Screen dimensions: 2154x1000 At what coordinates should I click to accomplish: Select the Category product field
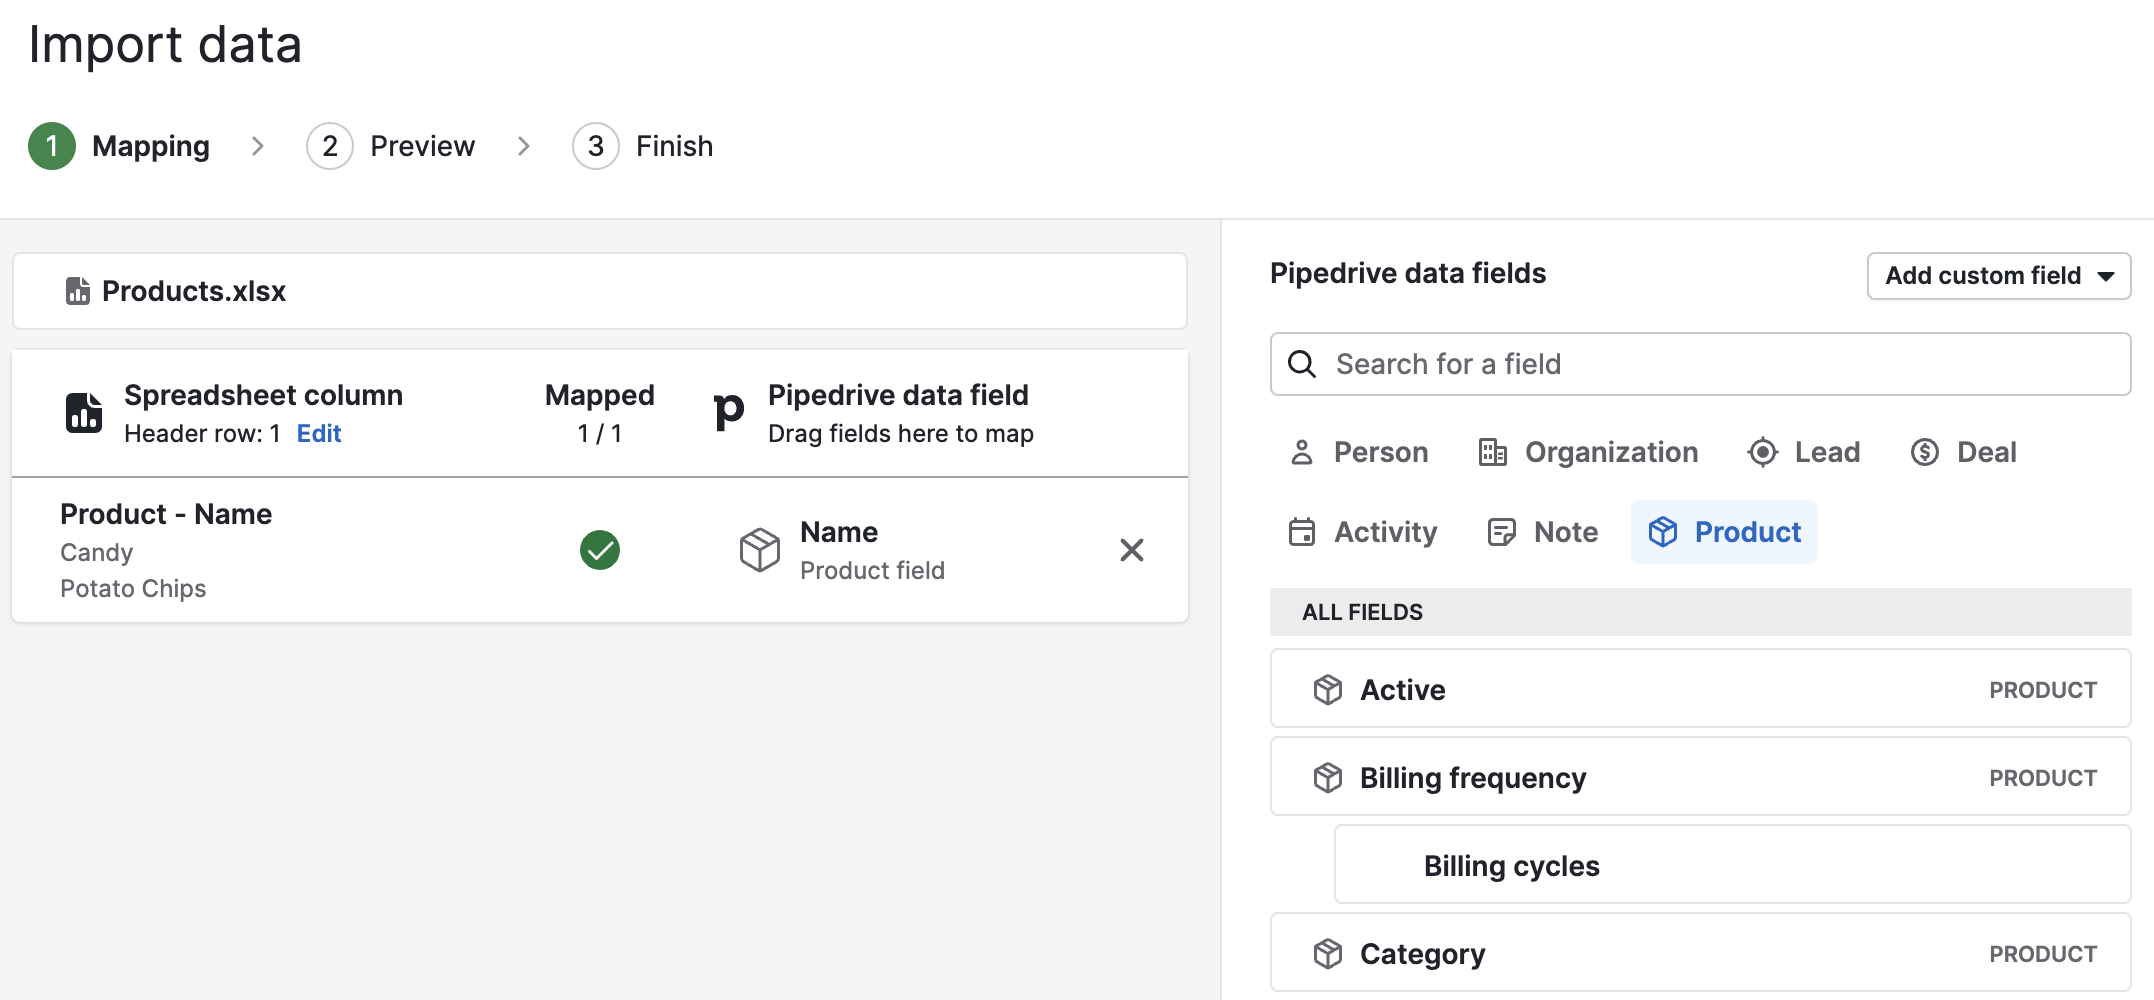[1700, 953]
